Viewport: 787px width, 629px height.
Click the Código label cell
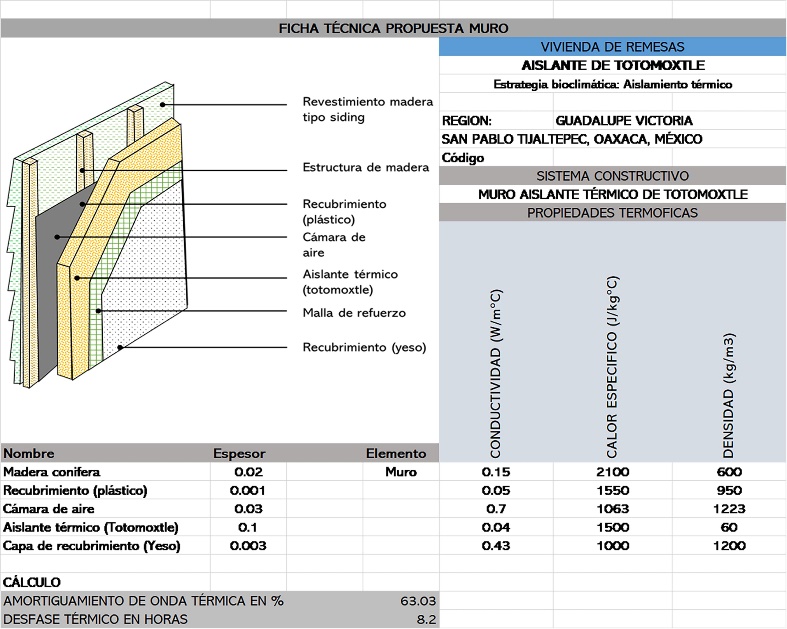pos(463,158)
